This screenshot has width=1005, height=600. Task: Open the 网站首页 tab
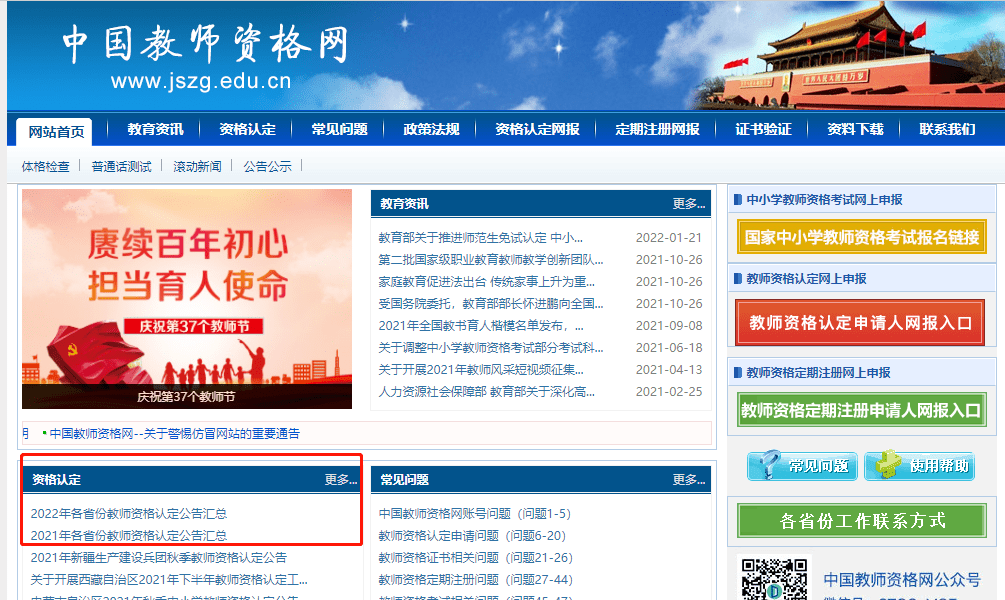click(55, 132)
